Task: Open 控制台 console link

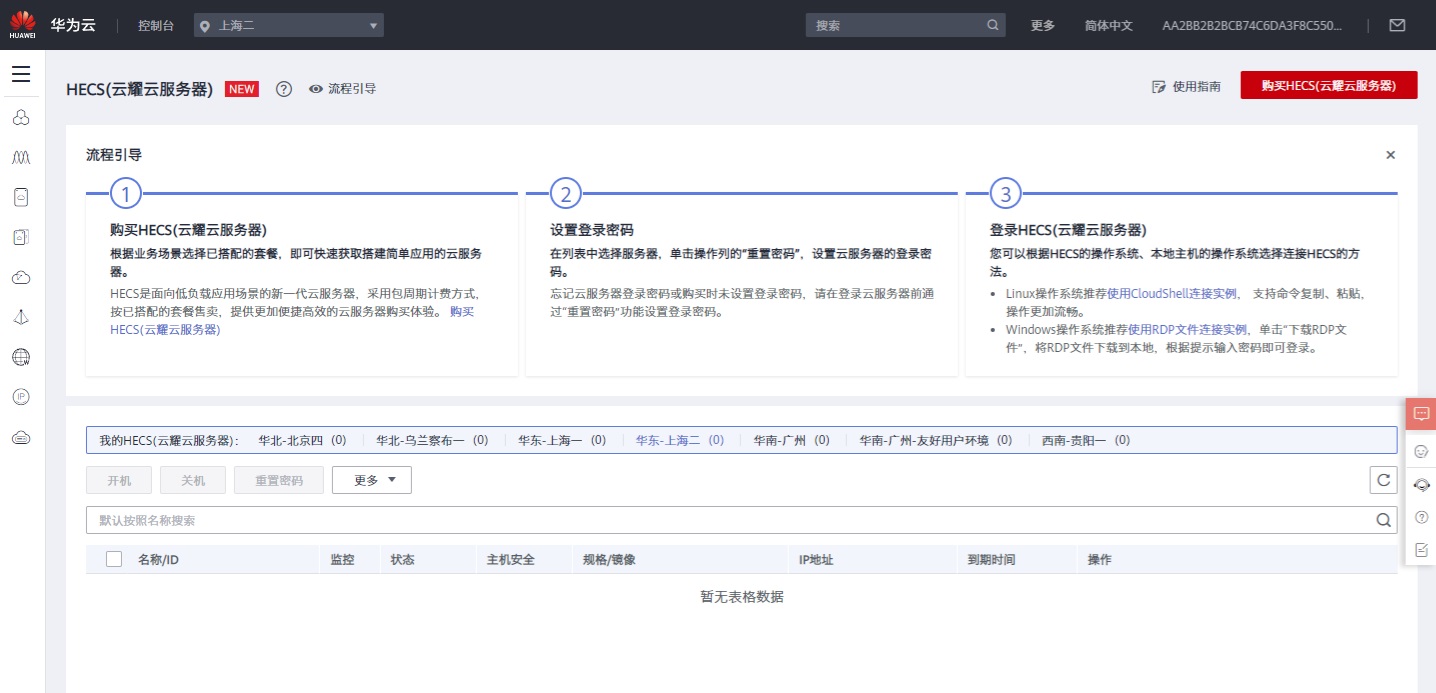Action: point(156,25)
